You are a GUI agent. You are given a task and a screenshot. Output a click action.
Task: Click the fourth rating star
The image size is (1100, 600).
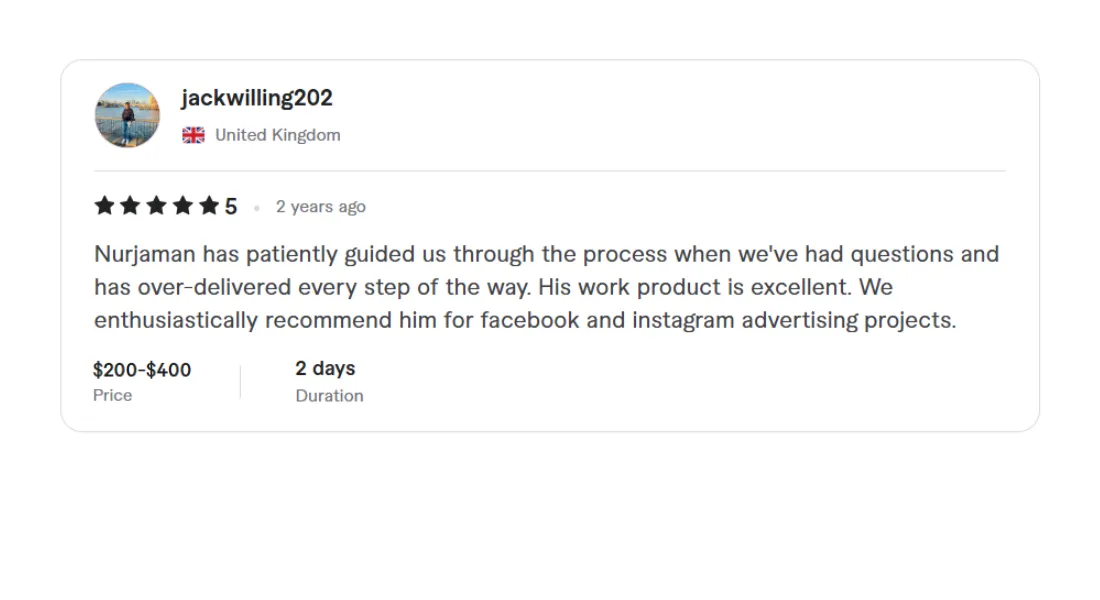182,206
